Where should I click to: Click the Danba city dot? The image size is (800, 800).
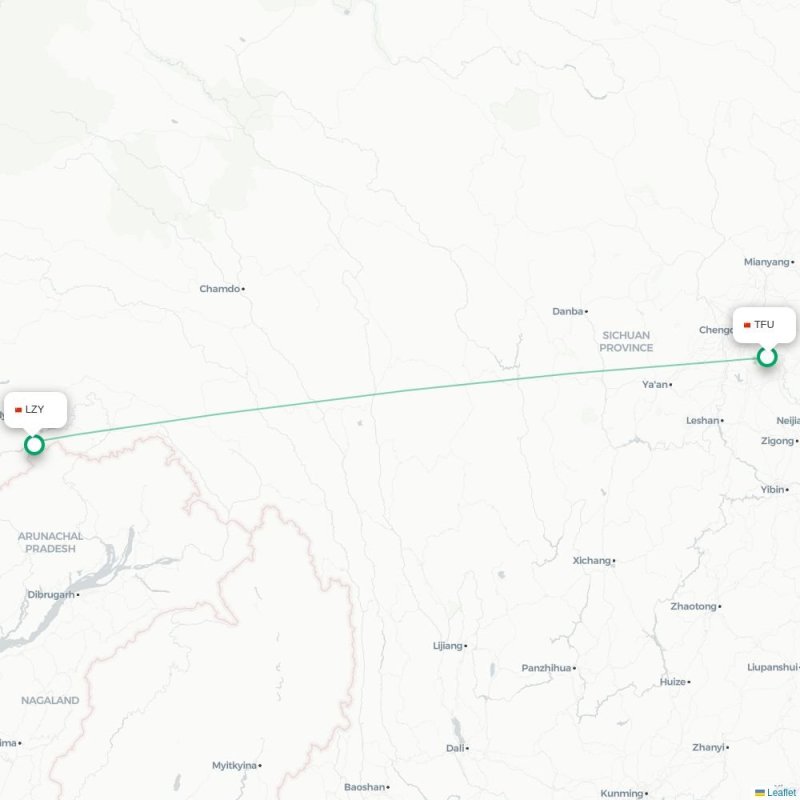click(586, 311)
